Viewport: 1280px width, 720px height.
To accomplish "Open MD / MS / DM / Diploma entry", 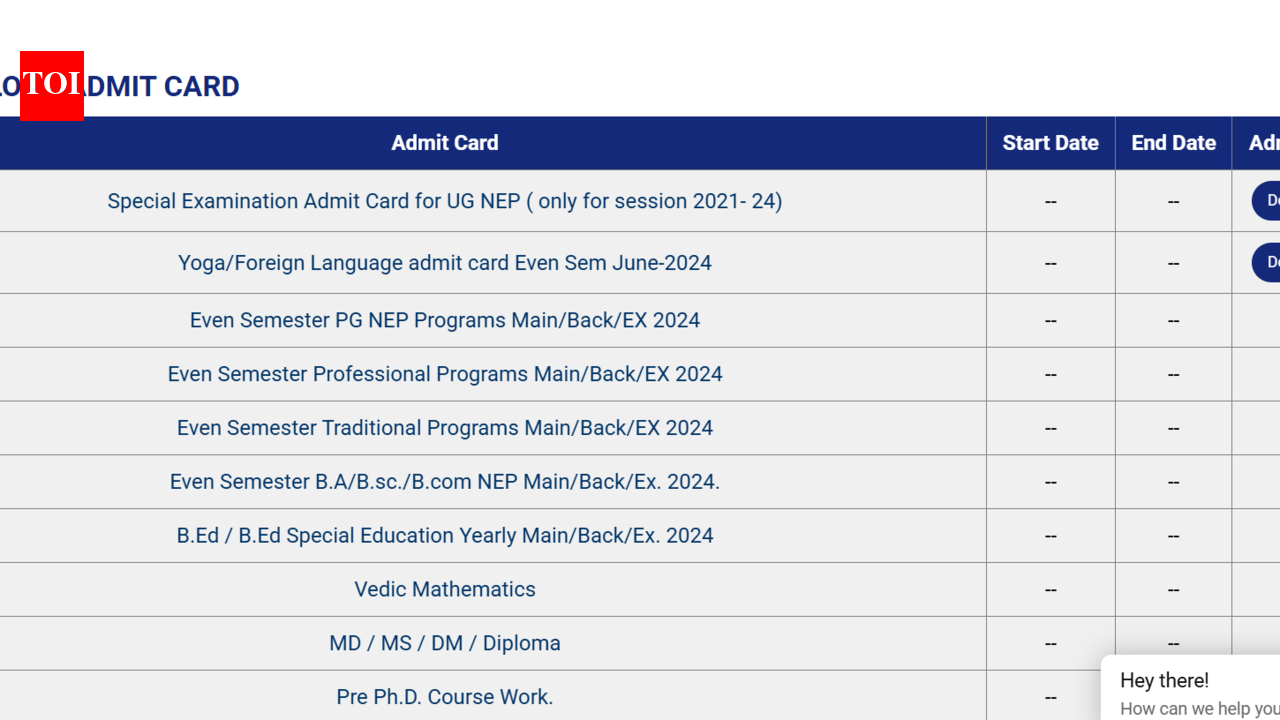I will coord(444,644).
